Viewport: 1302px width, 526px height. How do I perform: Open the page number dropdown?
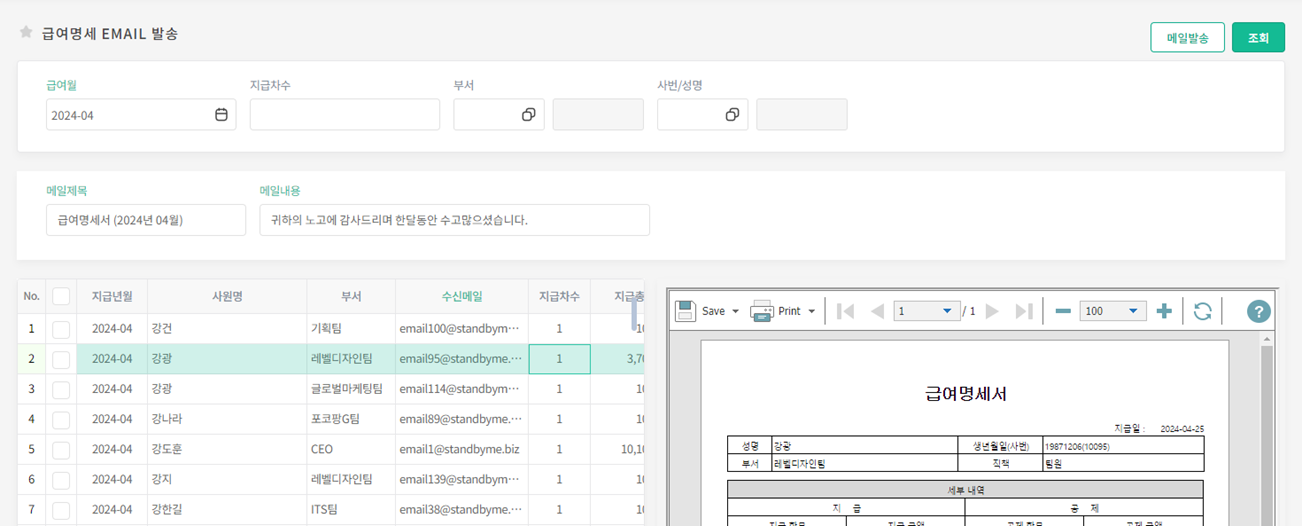point(946,311)
